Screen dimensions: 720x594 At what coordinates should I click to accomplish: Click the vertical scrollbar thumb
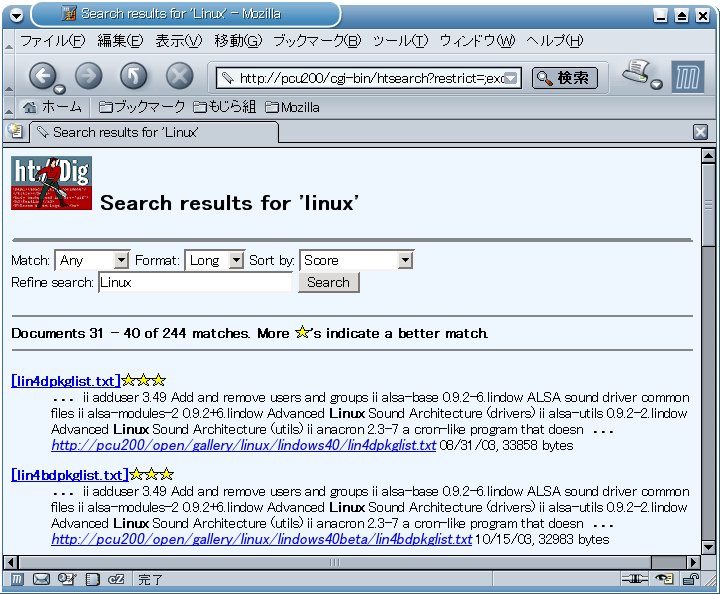(709, 205)
